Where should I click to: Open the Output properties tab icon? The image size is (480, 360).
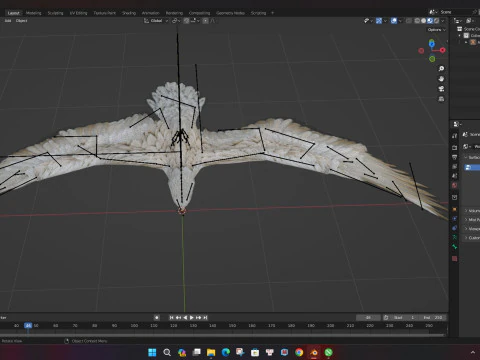[454, 157]
